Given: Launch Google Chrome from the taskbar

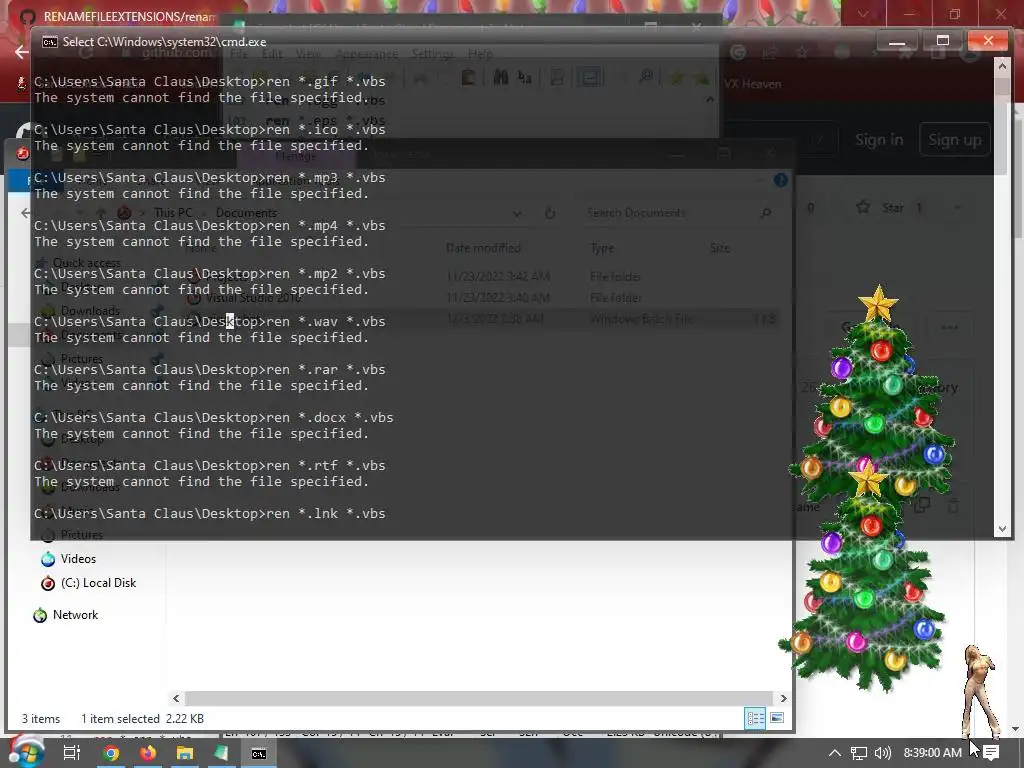Looking at the screenshot, I should 111,753.
